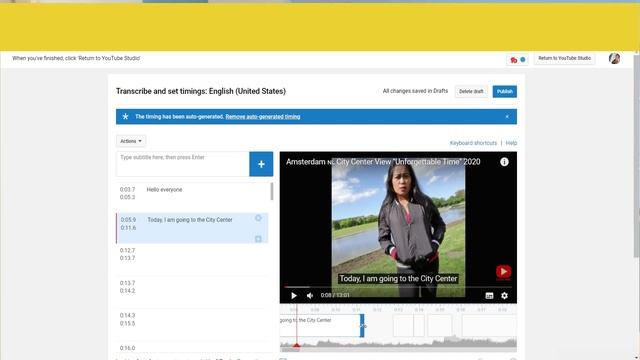The width and height of the screenshot is (640, 360).
Task: Select the 'going to the City Center' timeline block
Action: pos(320,325)
